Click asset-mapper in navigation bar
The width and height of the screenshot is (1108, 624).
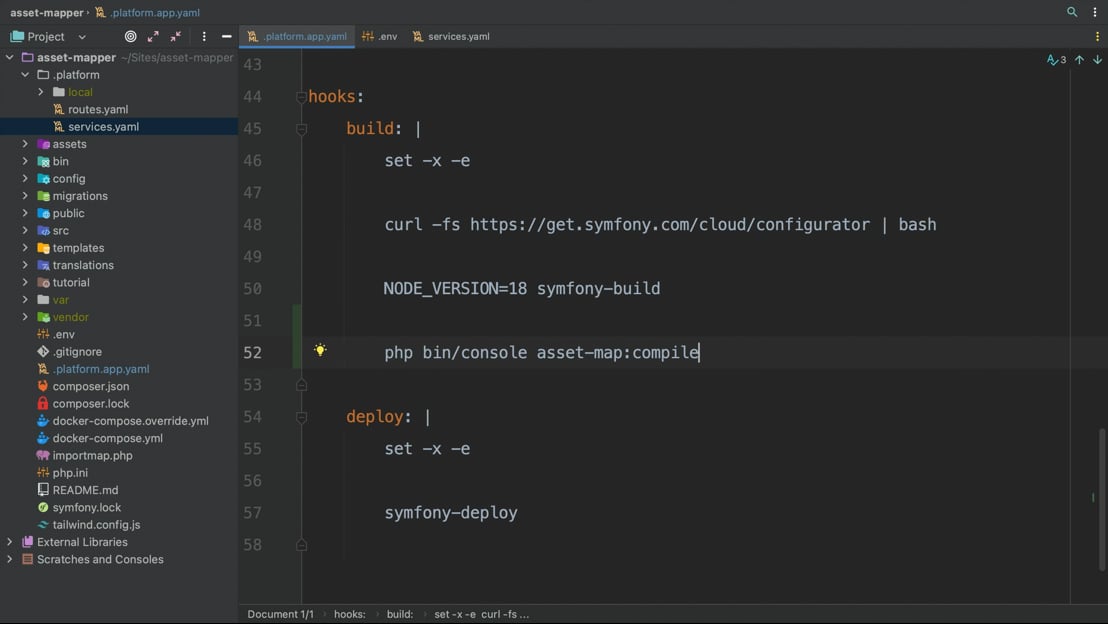[47, 12]
